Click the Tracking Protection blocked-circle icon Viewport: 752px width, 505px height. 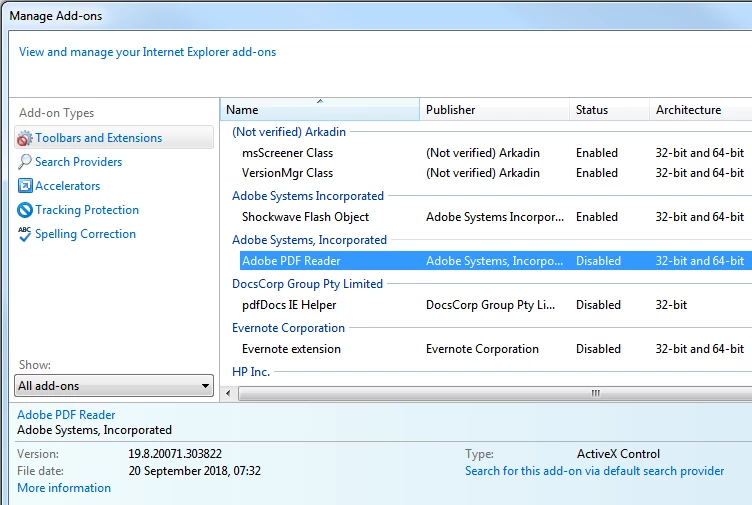click(24, 210)
